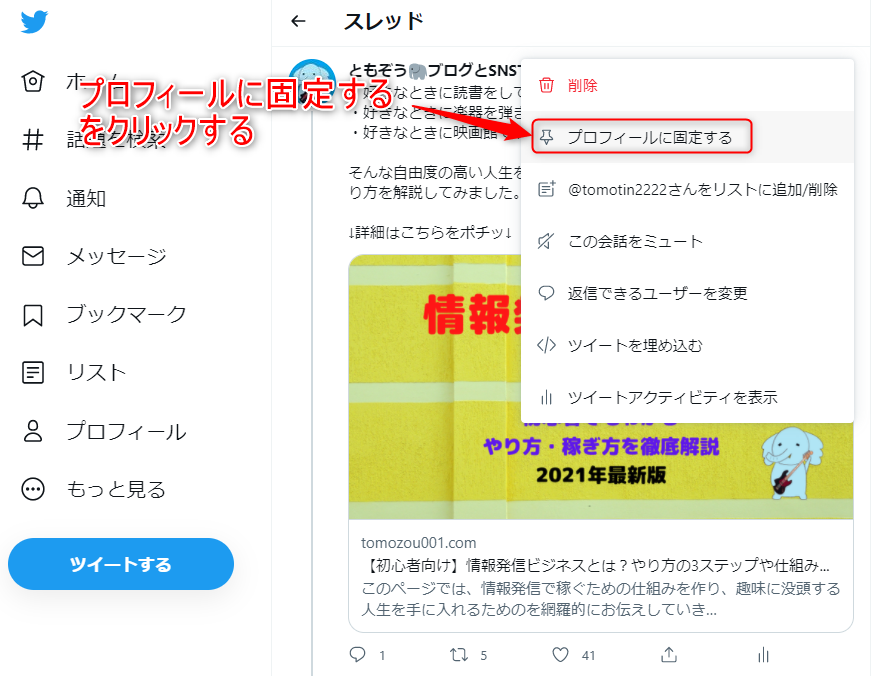The image size is (874, 676).
Task: Select 返信できるユーザーを変更 option
Action: pos(687,293)
